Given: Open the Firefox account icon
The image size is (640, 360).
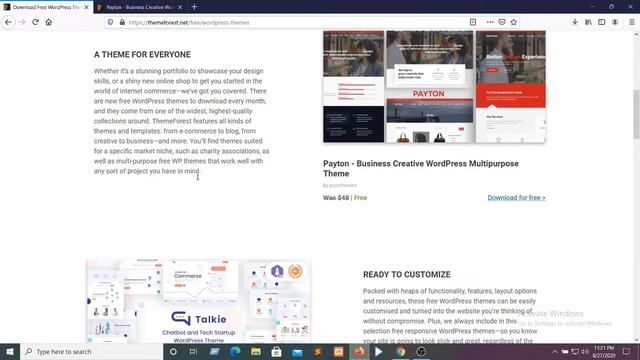Looking at the screenshot, I should point(615,22).
